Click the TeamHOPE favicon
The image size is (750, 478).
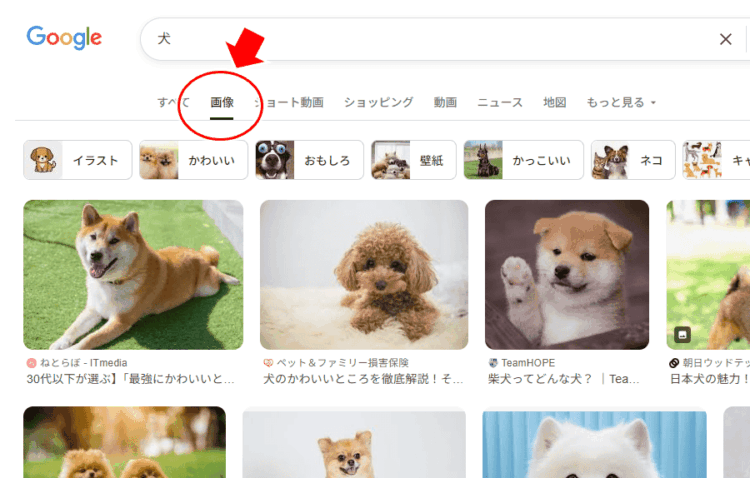point(493,363)
